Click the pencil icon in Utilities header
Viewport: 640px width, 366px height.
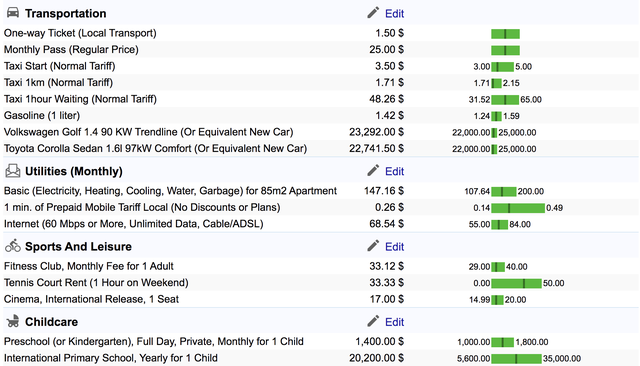pos(373,171)
